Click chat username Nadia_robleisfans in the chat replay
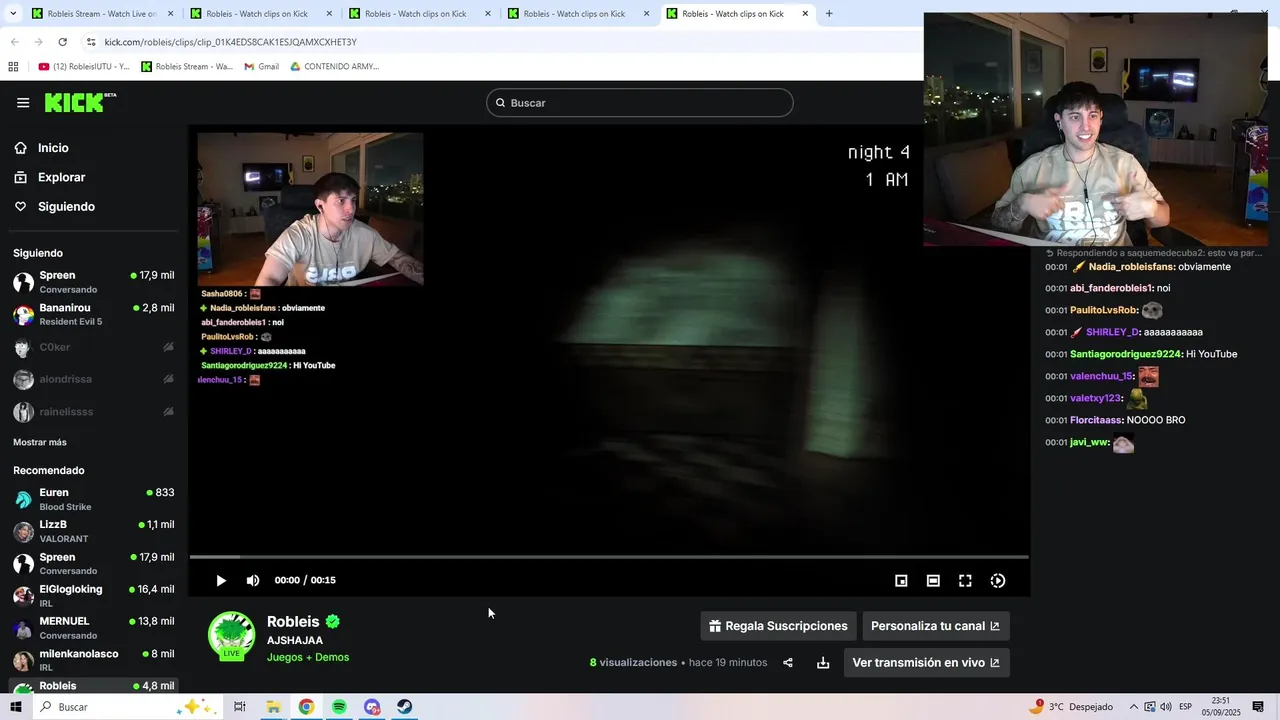 click(x=1131, y=267)
